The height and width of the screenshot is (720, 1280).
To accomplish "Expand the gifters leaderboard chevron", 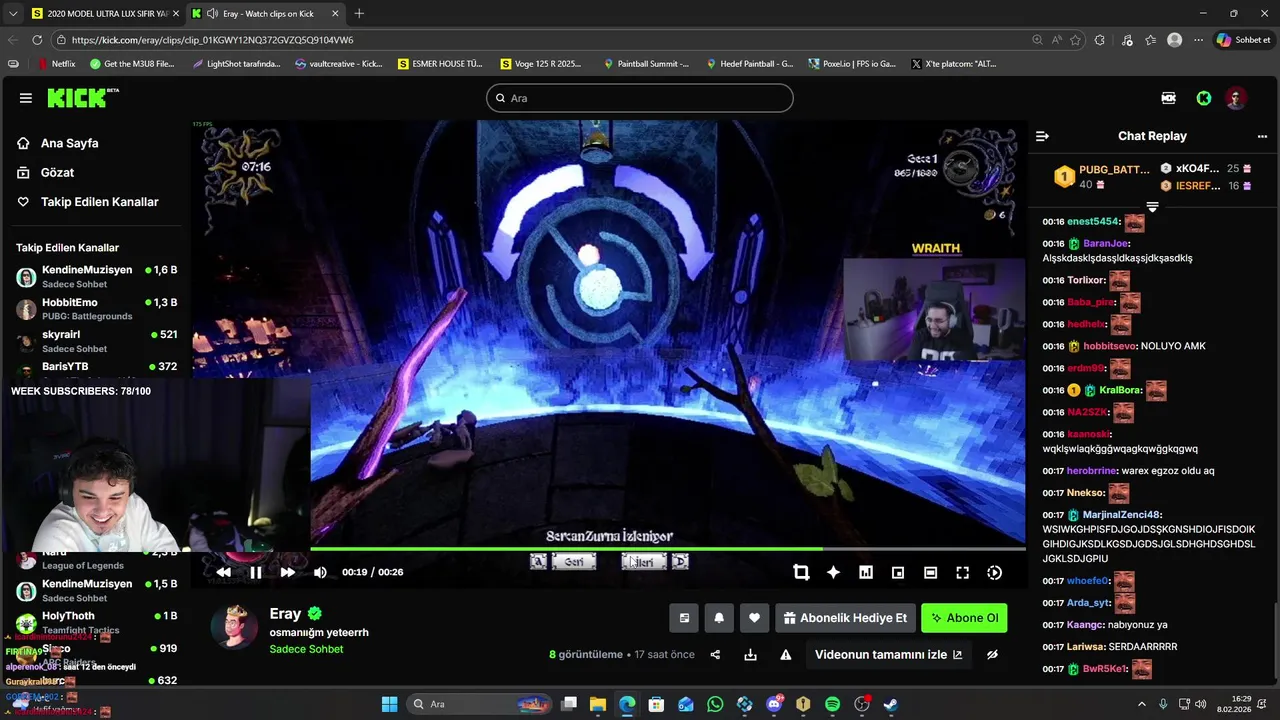I will (x=1152, y=206).
